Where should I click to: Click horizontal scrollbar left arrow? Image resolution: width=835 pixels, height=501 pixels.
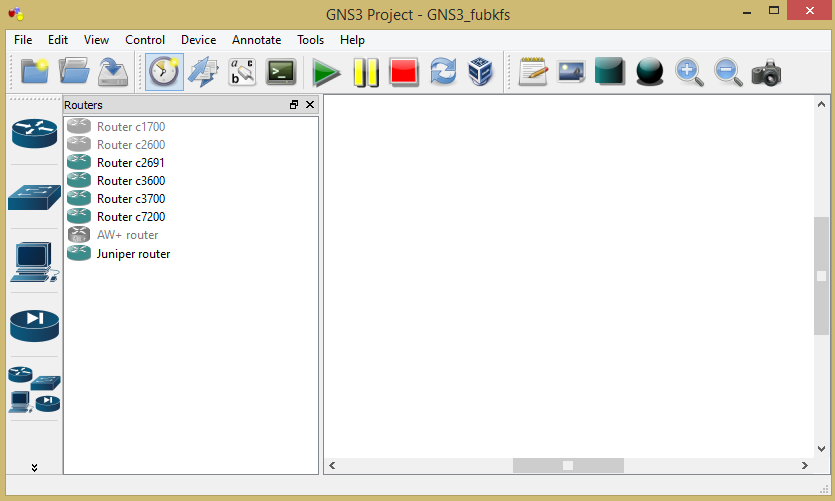[332, 465]
